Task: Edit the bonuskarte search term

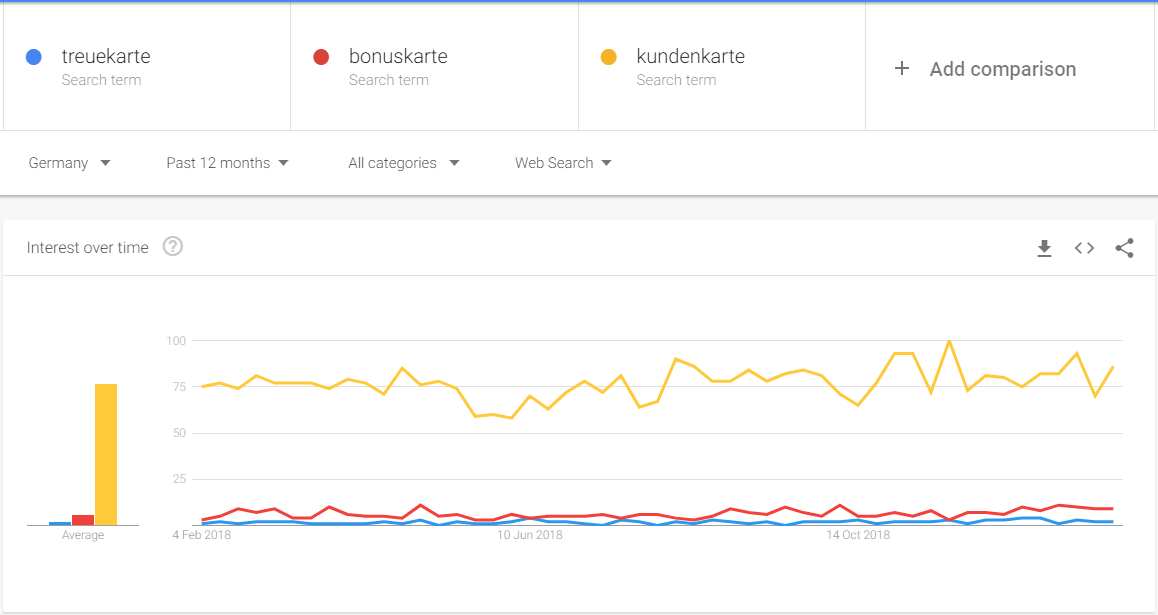Action: pos(398,56)
